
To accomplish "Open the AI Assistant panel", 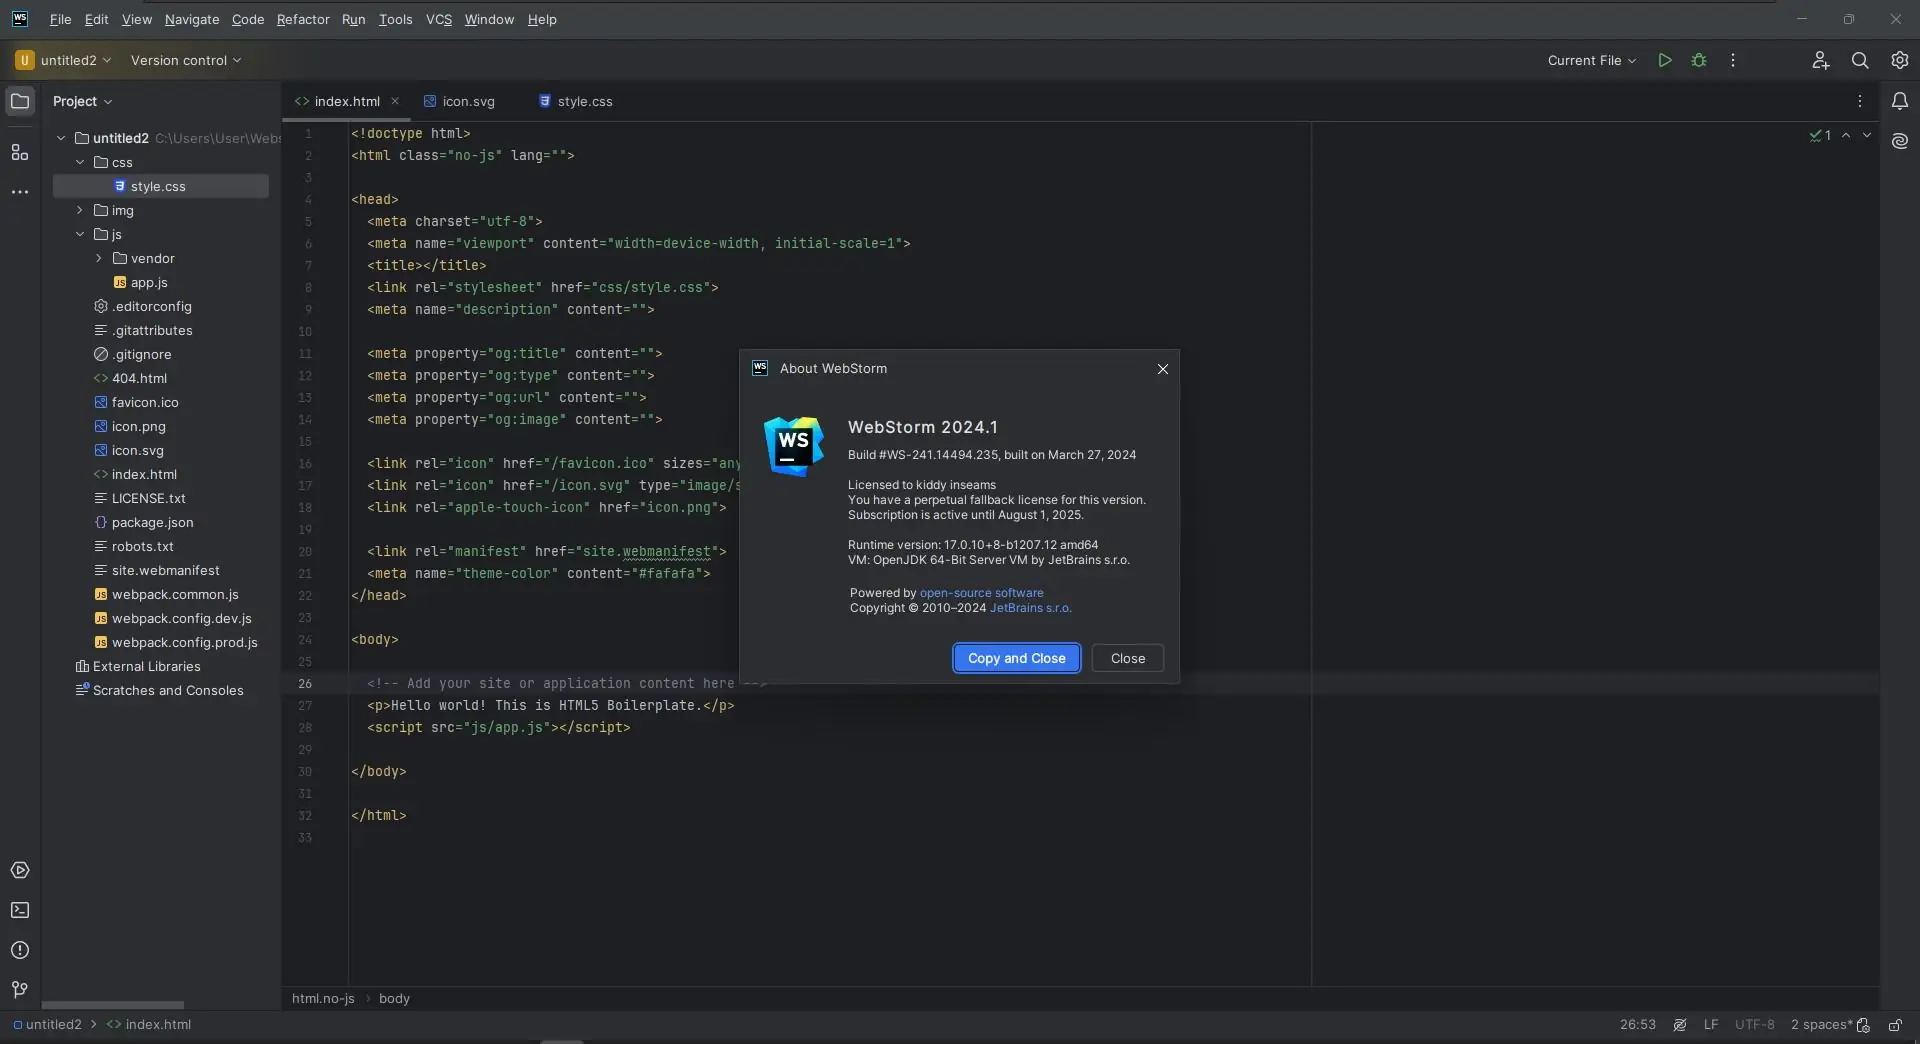I will tap(1900, 141).
